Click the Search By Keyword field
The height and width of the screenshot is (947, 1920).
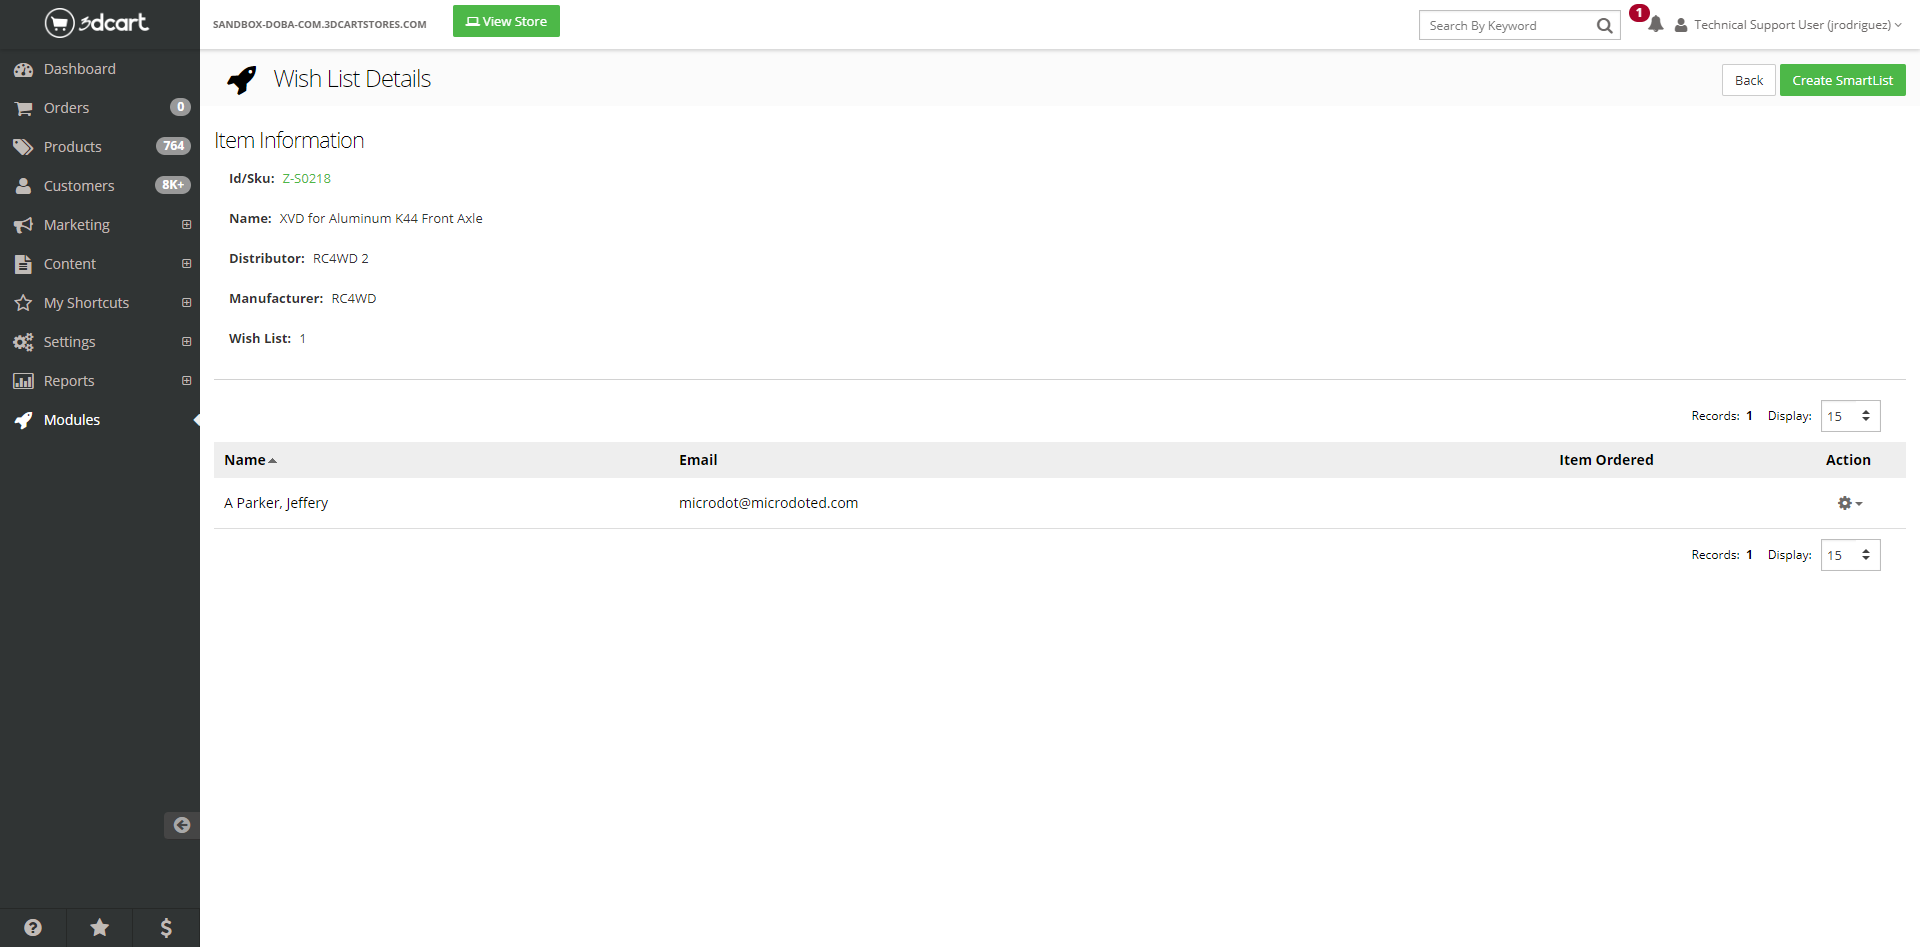(1505, 26)
